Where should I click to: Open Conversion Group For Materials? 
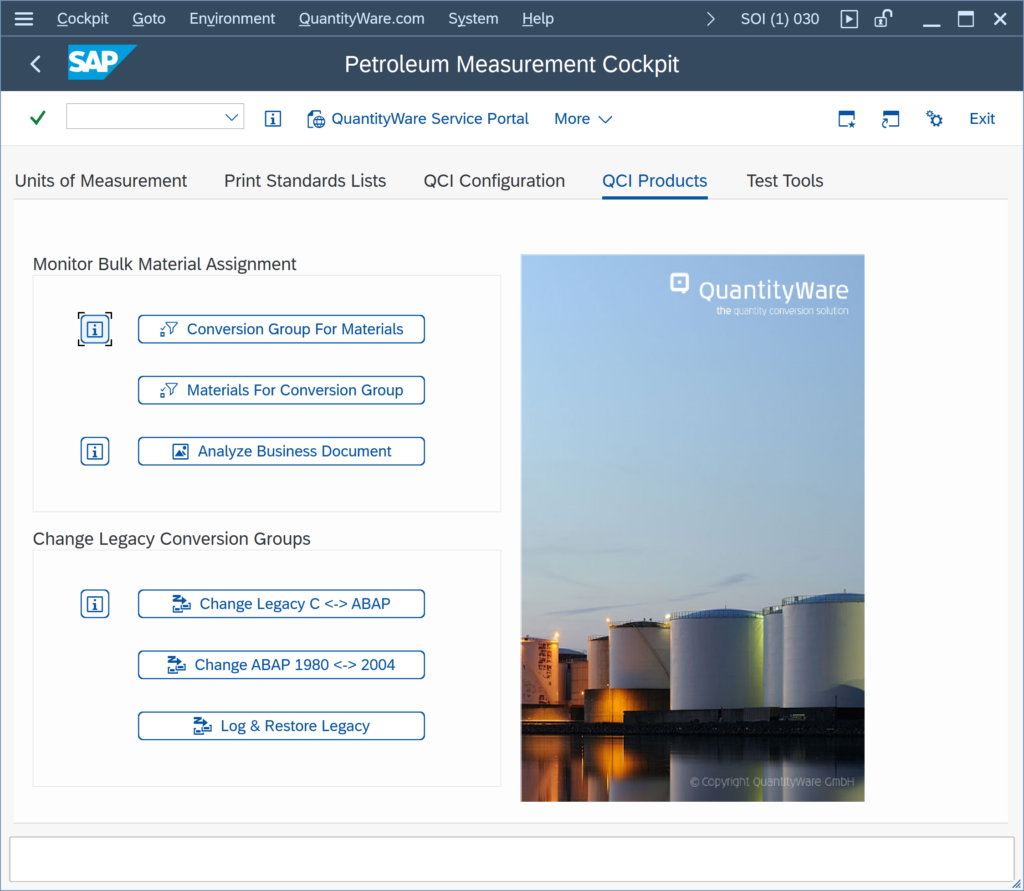(x=281, y=329)
